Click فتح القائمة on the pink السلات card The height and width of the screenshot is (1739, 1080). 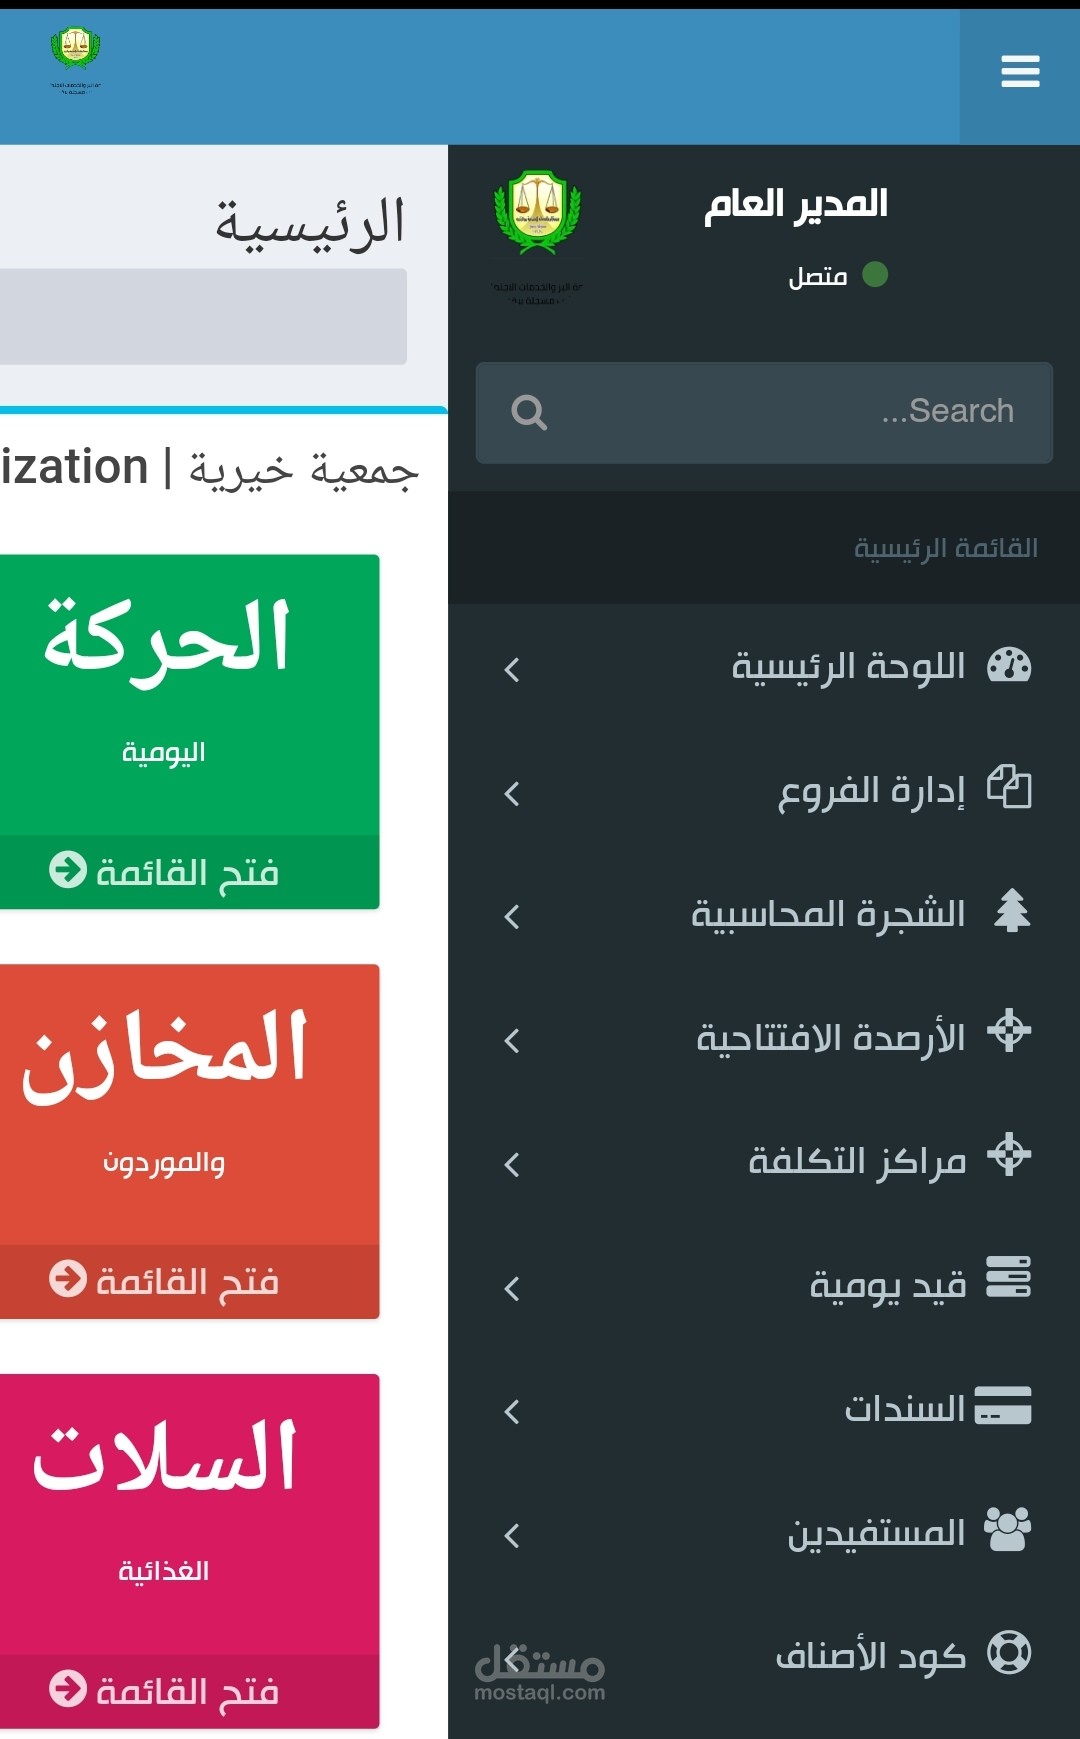(x=165, y=1691)
